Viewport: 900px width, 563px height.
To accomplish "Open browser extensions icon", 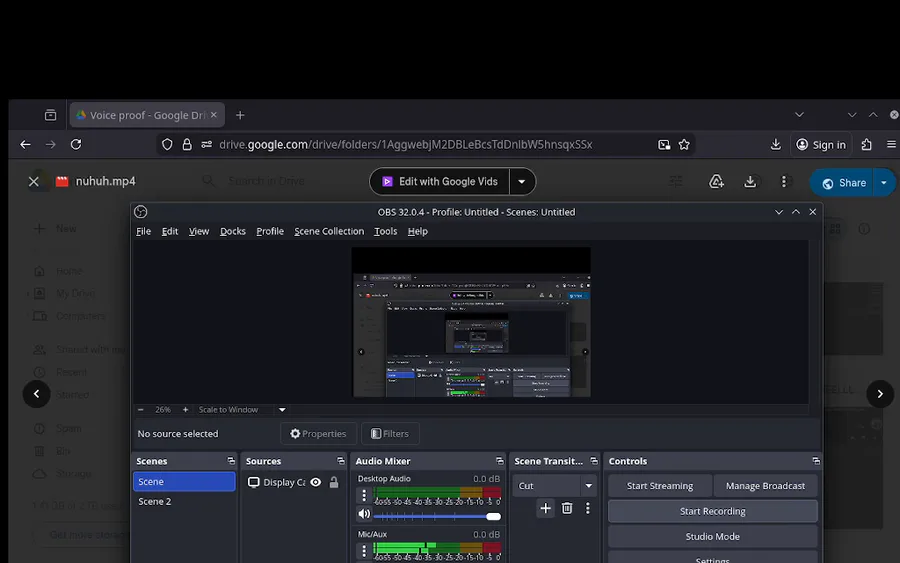I will 866,145.
